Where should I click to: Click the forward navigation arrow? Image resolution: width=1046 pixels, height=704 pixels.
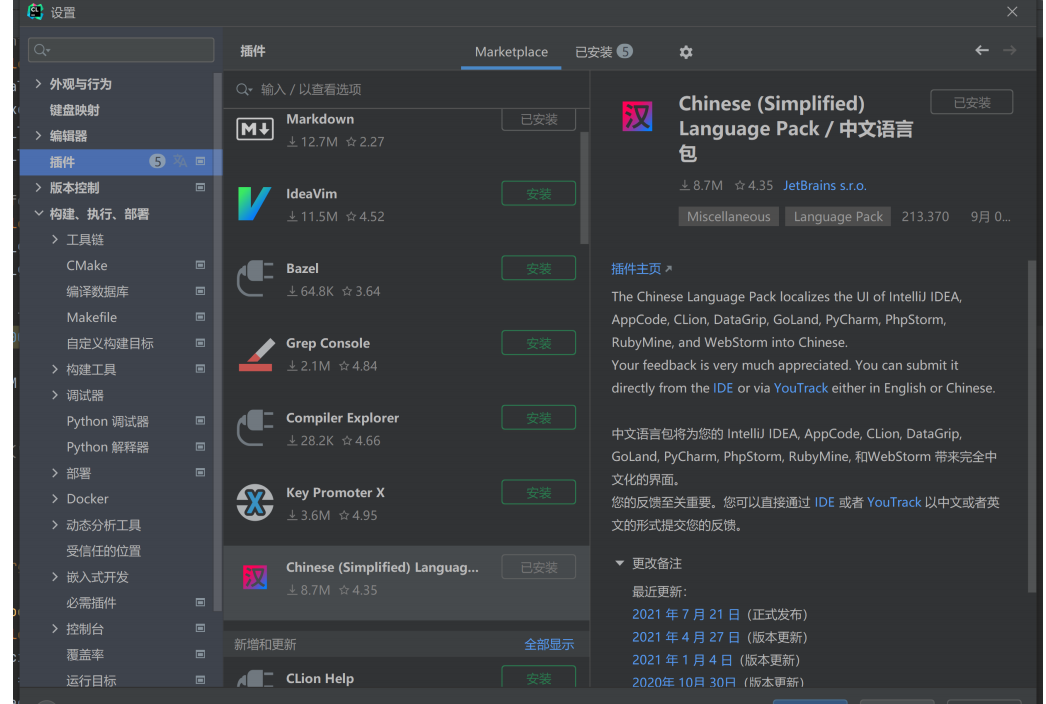click(1009, 51)
